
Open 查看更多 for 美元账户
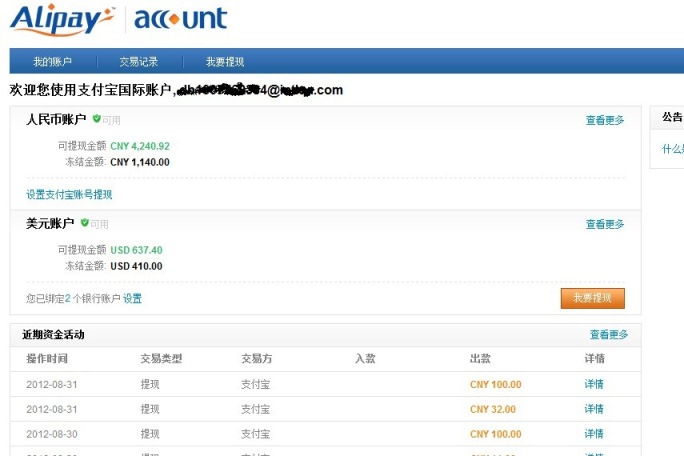pyautogui.click(x=605, y=224)
